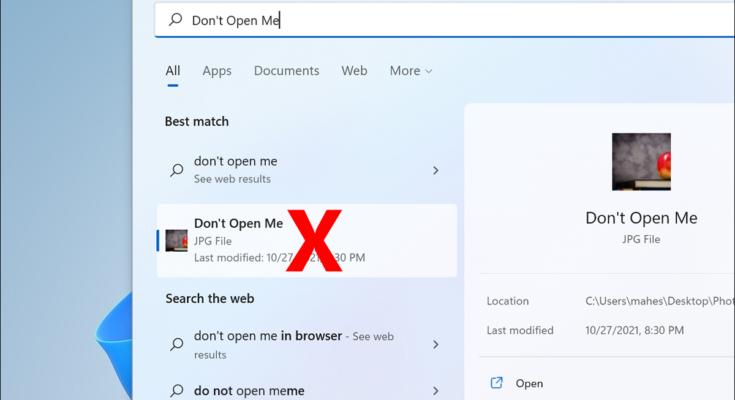Open the file Location path C:\Users\mahes\Desktop
Viewport: 735px width, 400px height.
pyautogui.click(x=658, y=300)
